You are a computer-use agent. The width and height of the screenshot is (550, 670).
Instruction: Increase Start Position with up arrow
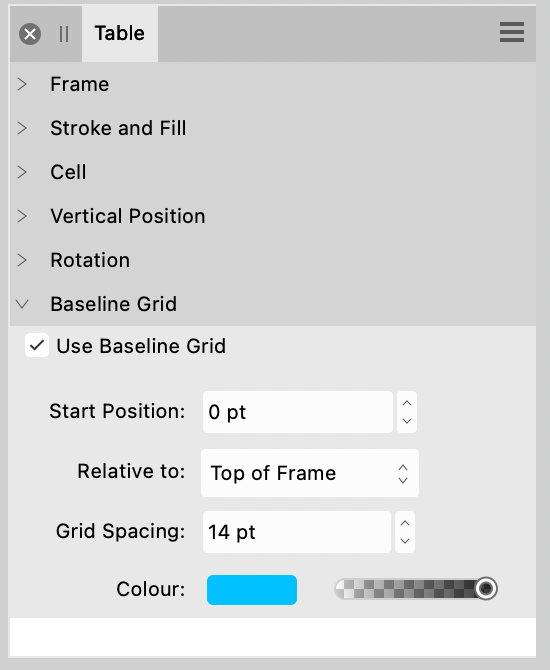click(x=407, y=403)
